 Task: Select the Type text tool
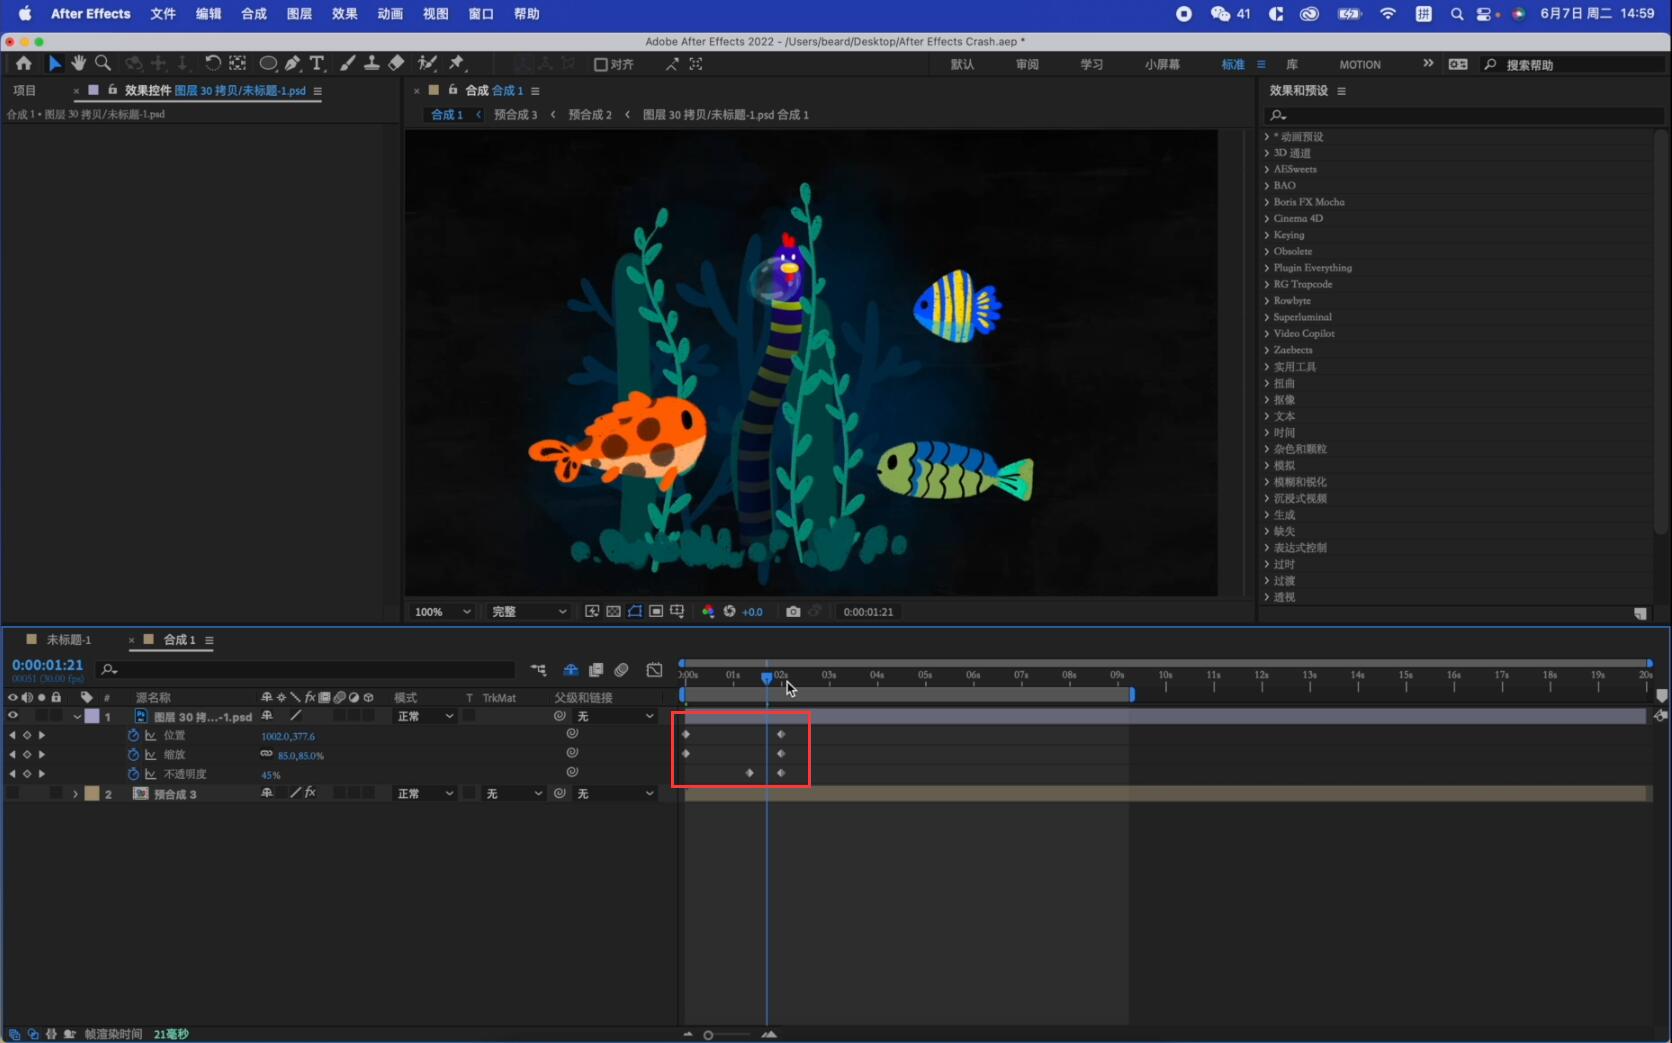[316, 63]
